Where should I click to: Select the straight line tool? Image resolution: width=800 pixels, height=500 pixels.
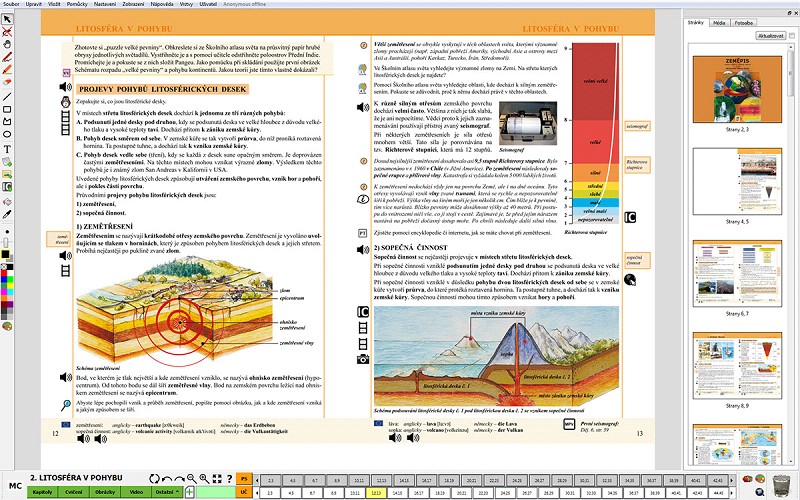7,96
